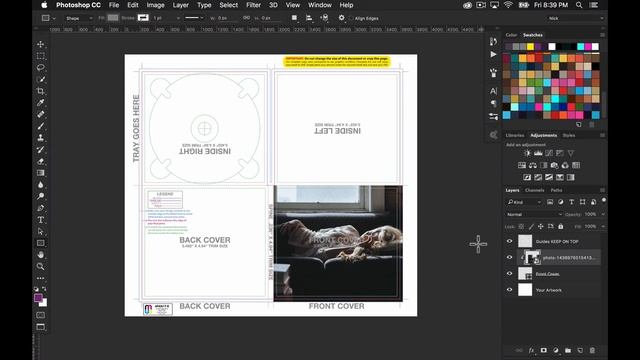Open the Image menu
Screen dimensions: 640x360
pyautogui.click(x=155, y=5)
